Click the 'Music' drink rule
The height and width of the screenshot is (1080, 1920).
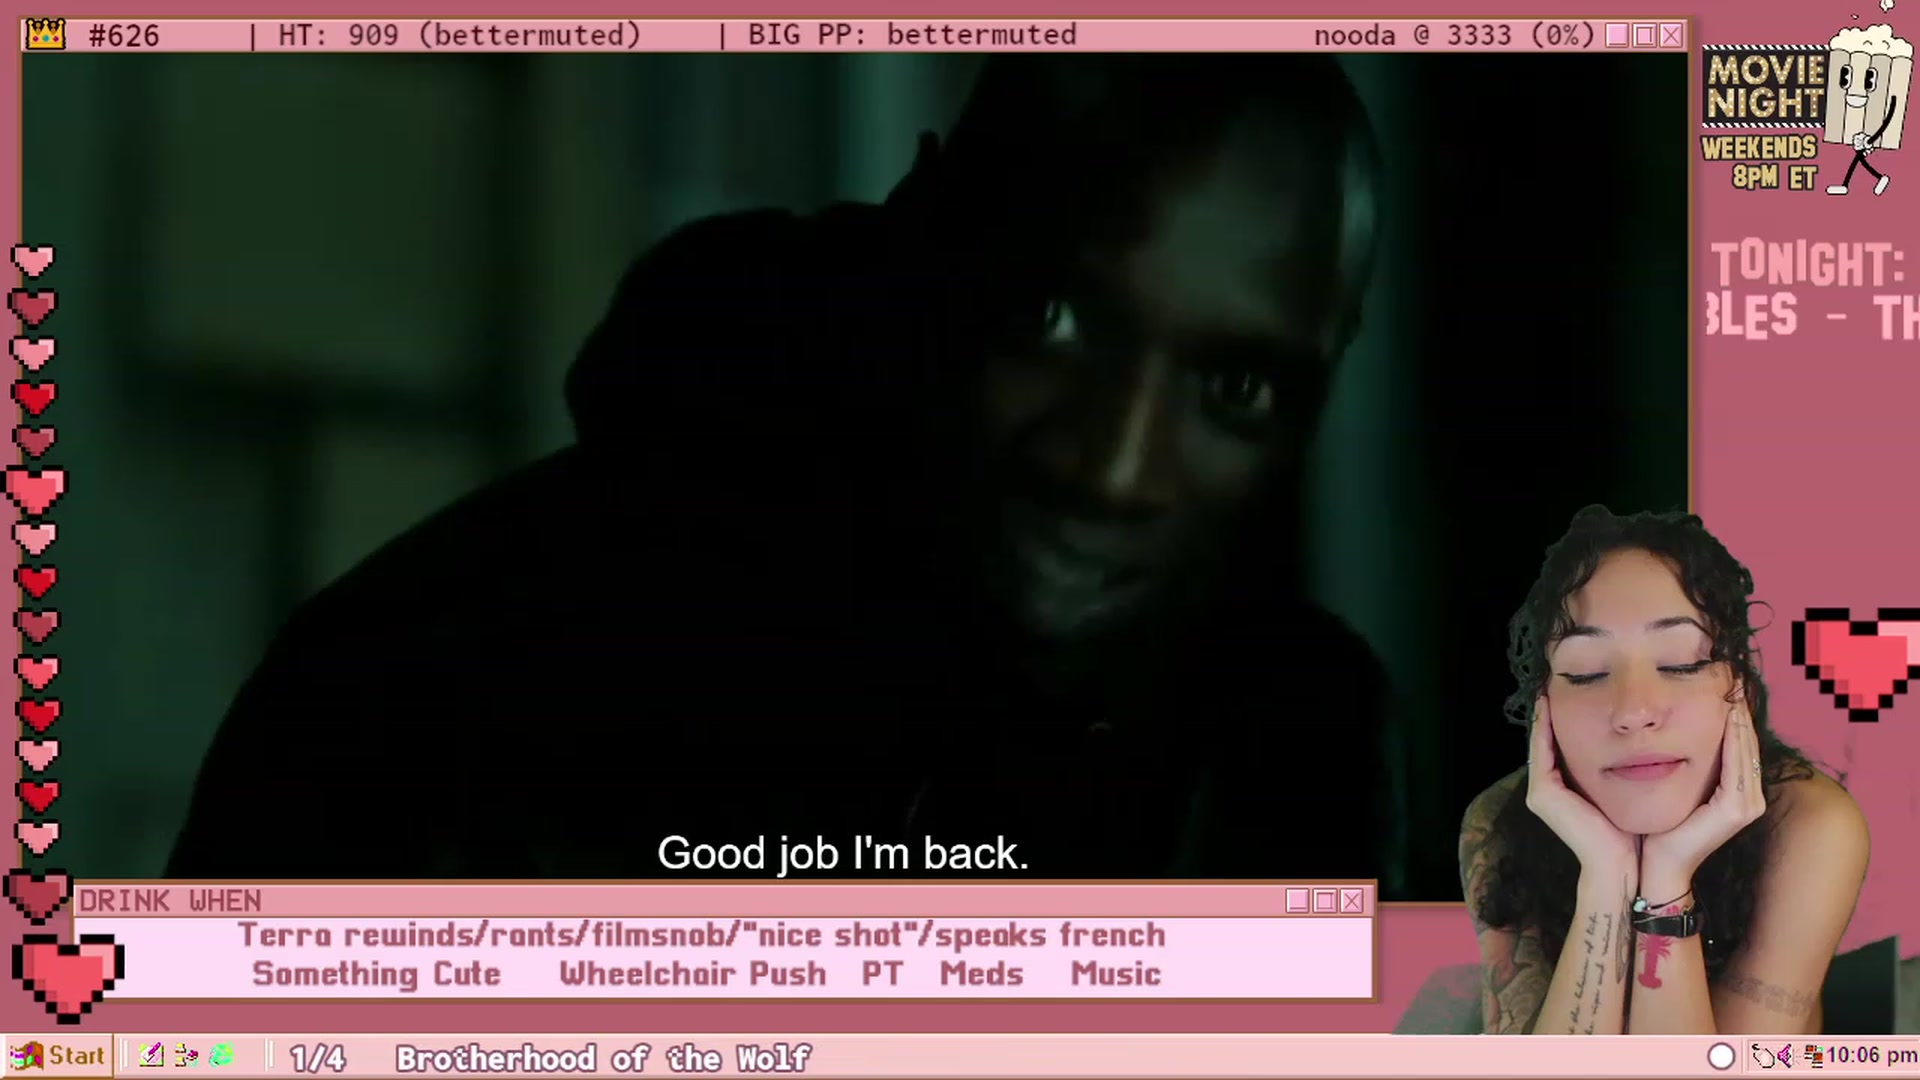point(1115,973)
